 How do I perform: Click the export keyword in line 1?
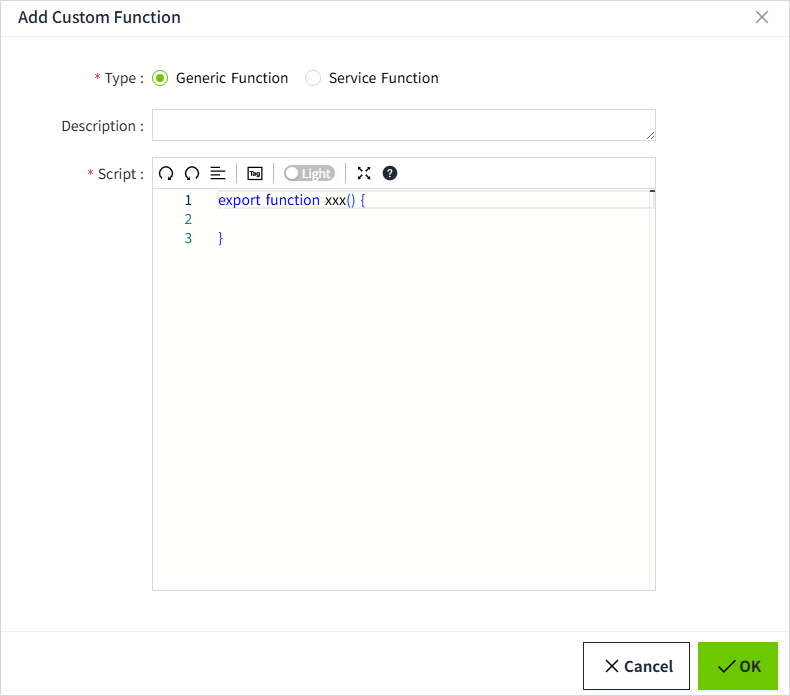(x=239, y=200)
